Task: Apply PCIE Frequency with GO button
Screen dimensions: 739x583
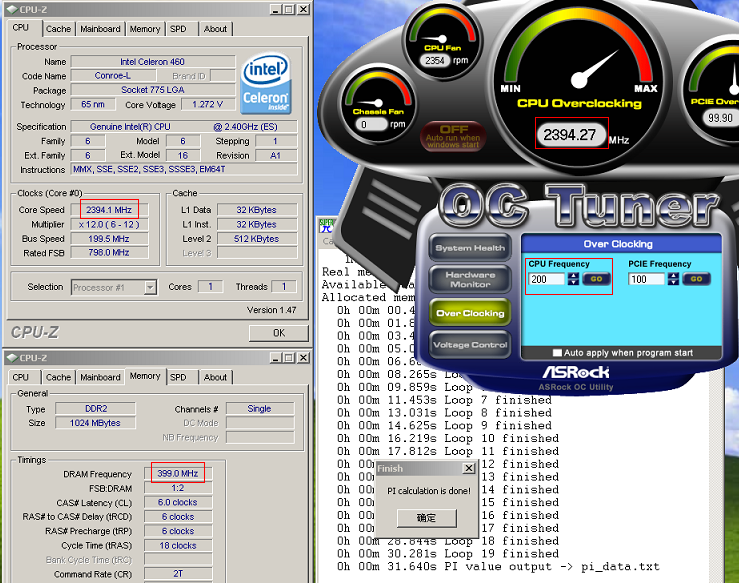Action: click(697, 279)
